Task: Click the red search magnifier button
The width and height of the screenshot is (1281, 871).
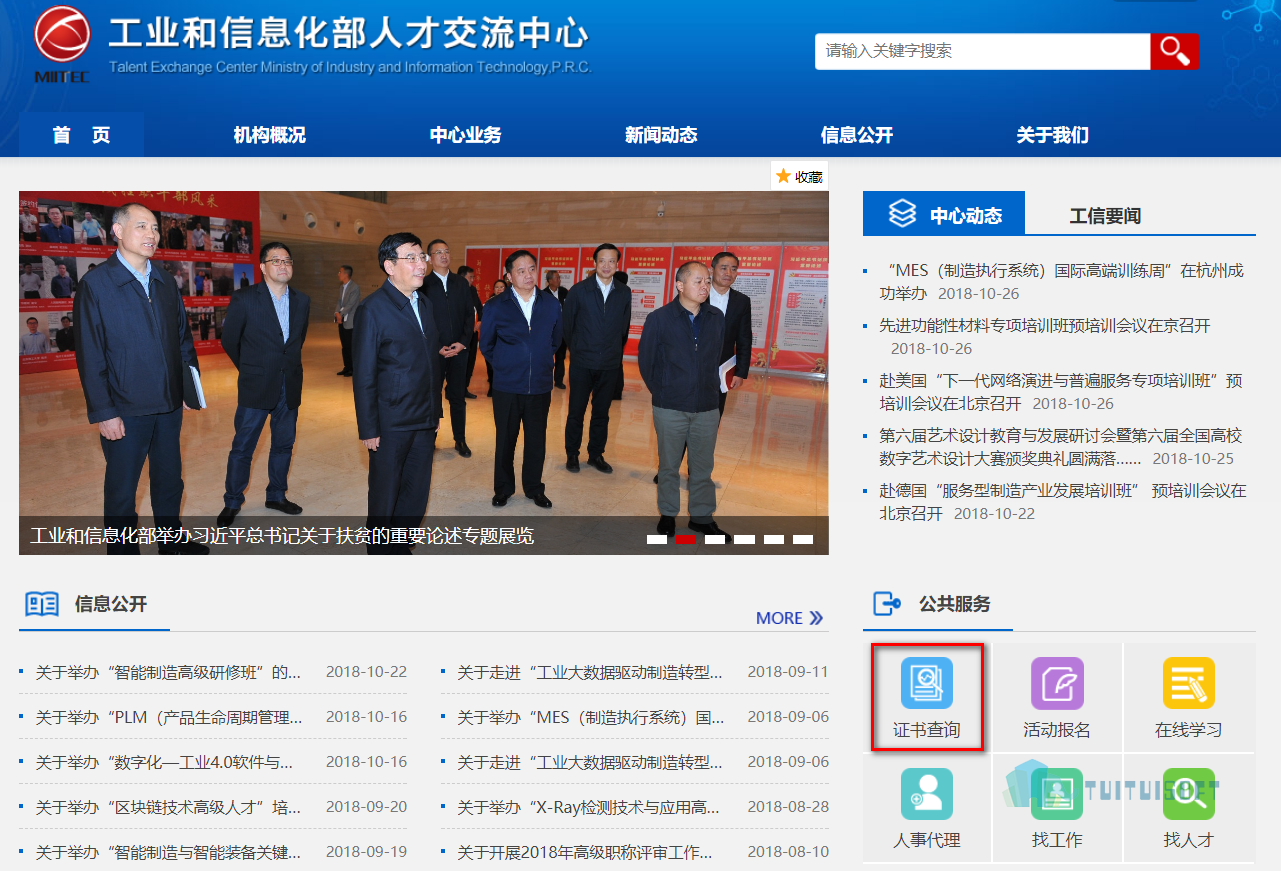Action: click(1174, 51)
